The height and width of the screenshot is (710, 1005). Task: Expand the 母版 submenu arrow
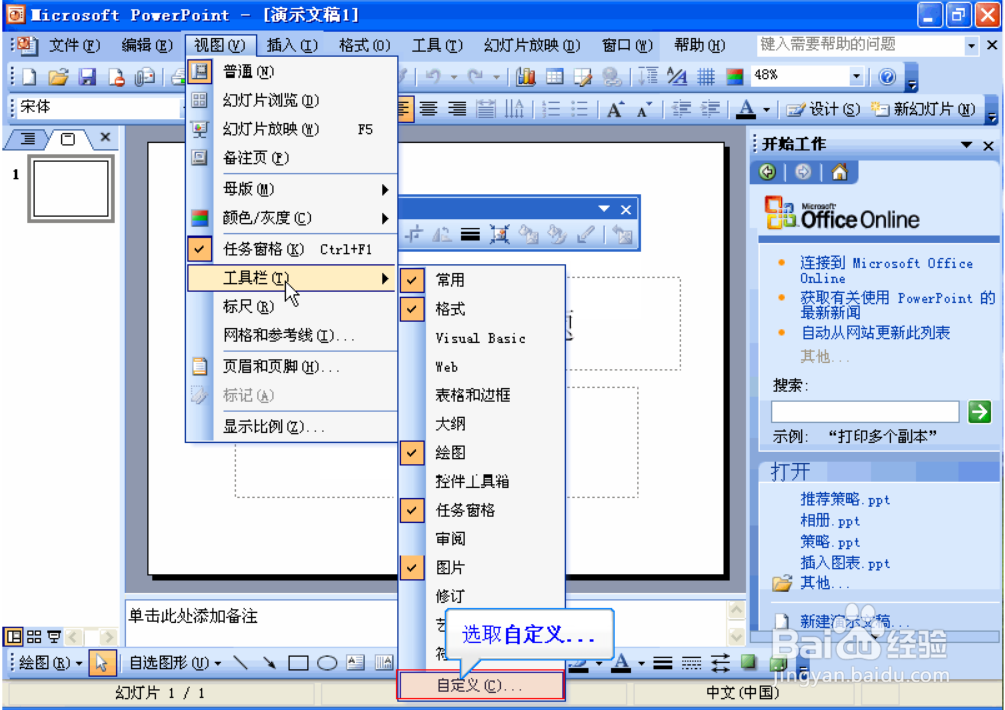point(385,188)
